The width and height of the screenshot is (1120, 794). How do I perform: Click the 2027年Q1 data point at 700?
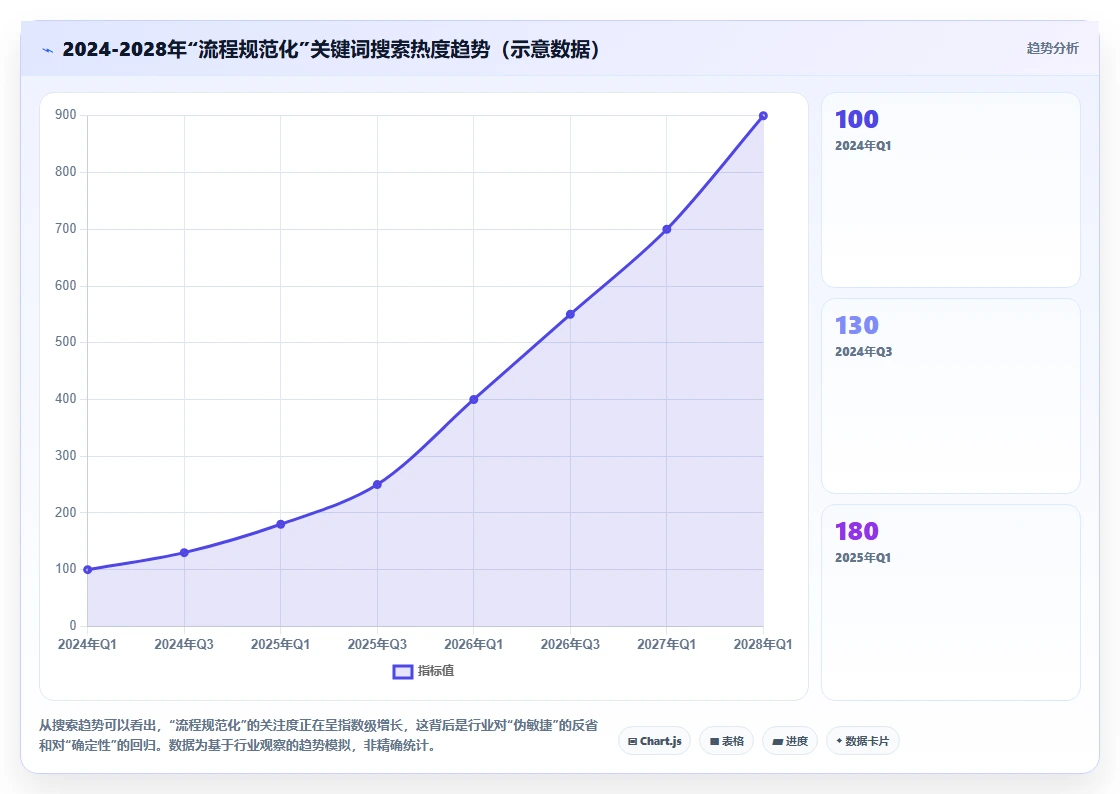point(666,229)
